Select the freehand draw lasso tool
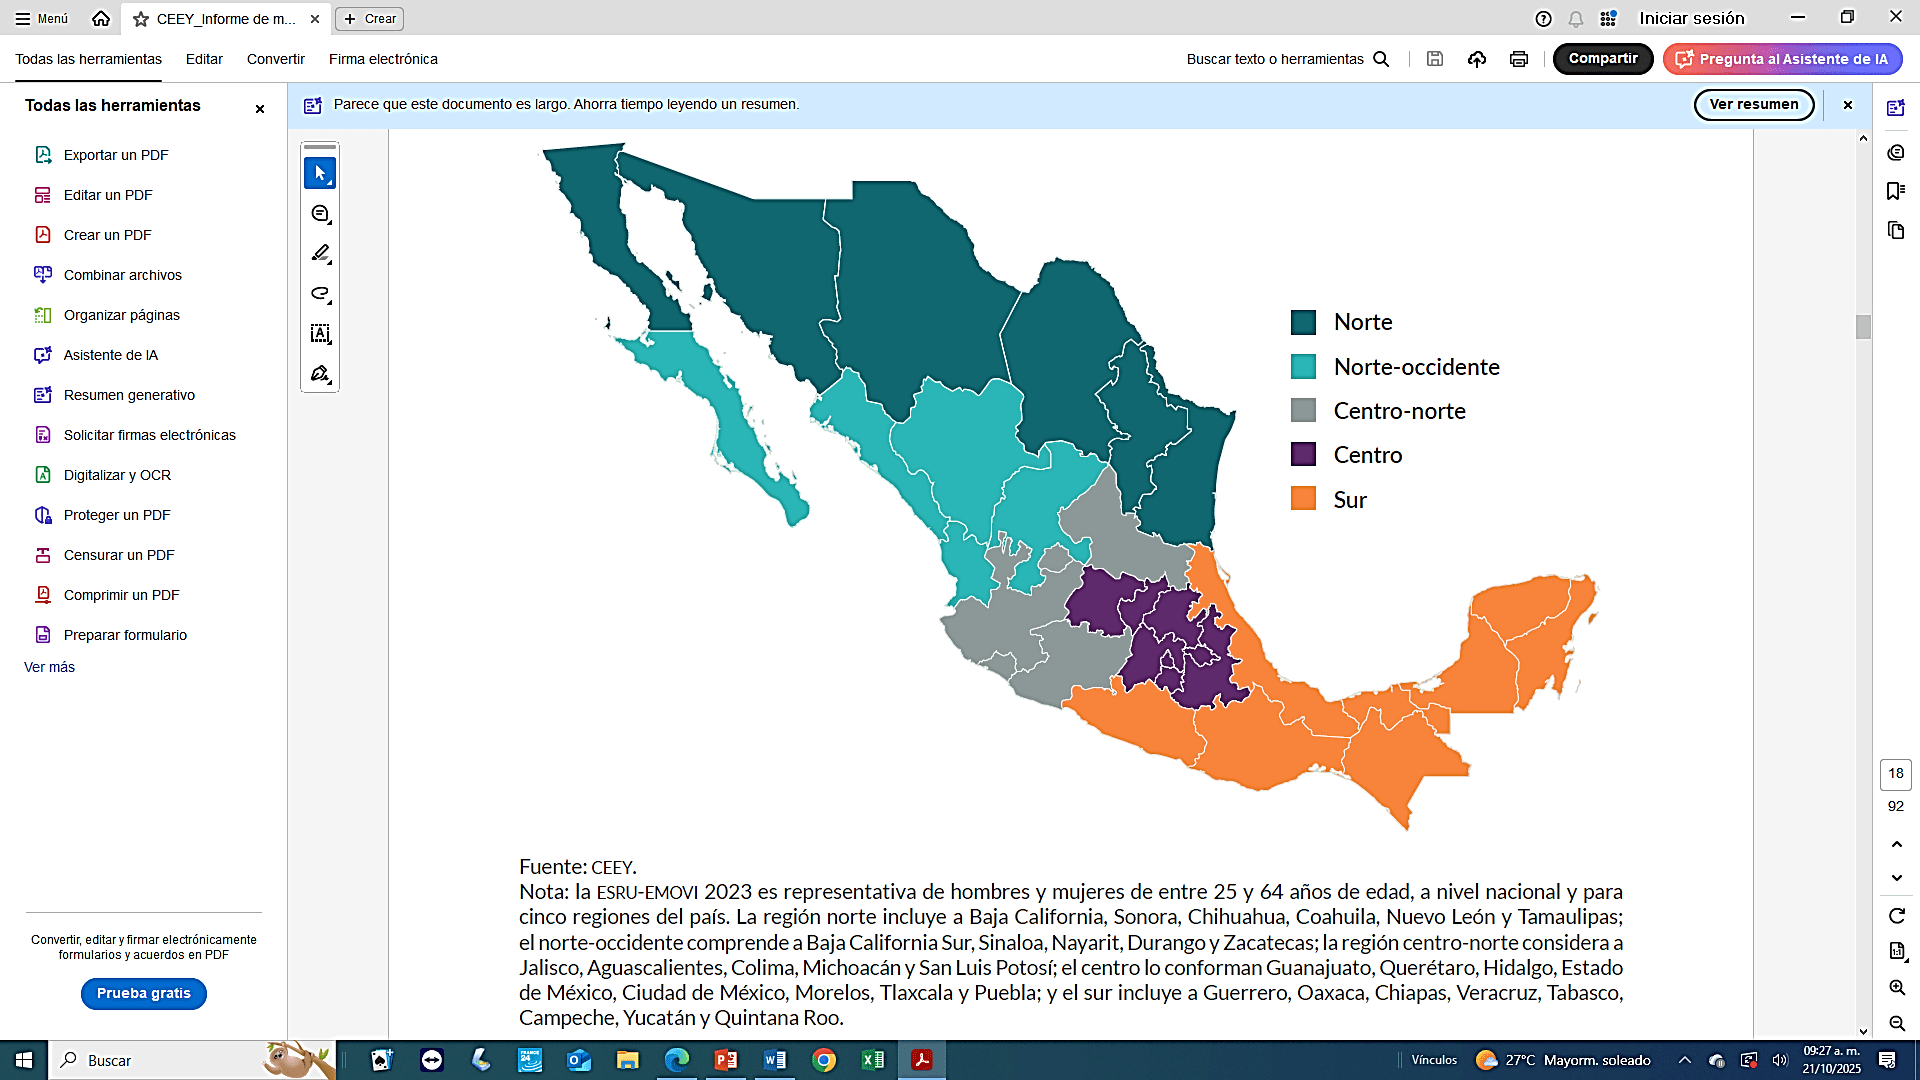The width and height of the screenshot is (1920, 1080). (320, 293)
